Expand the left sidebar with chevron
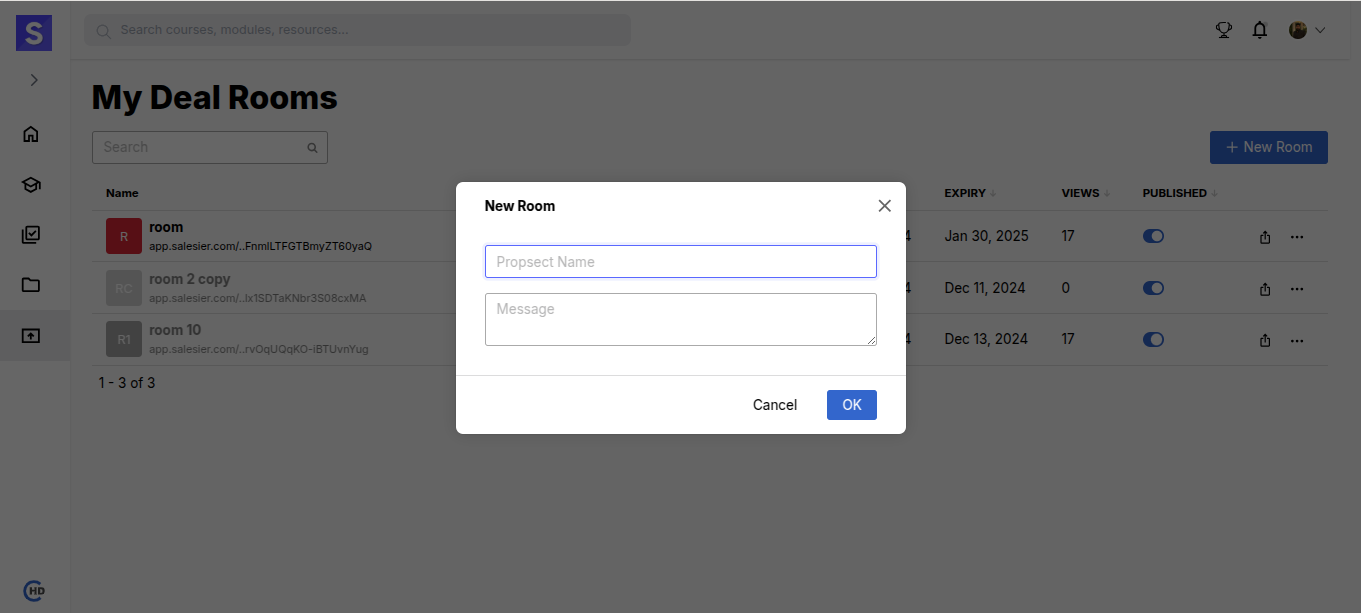The image size is (1361, 613). pyautogui.click(x=34, y=80)
